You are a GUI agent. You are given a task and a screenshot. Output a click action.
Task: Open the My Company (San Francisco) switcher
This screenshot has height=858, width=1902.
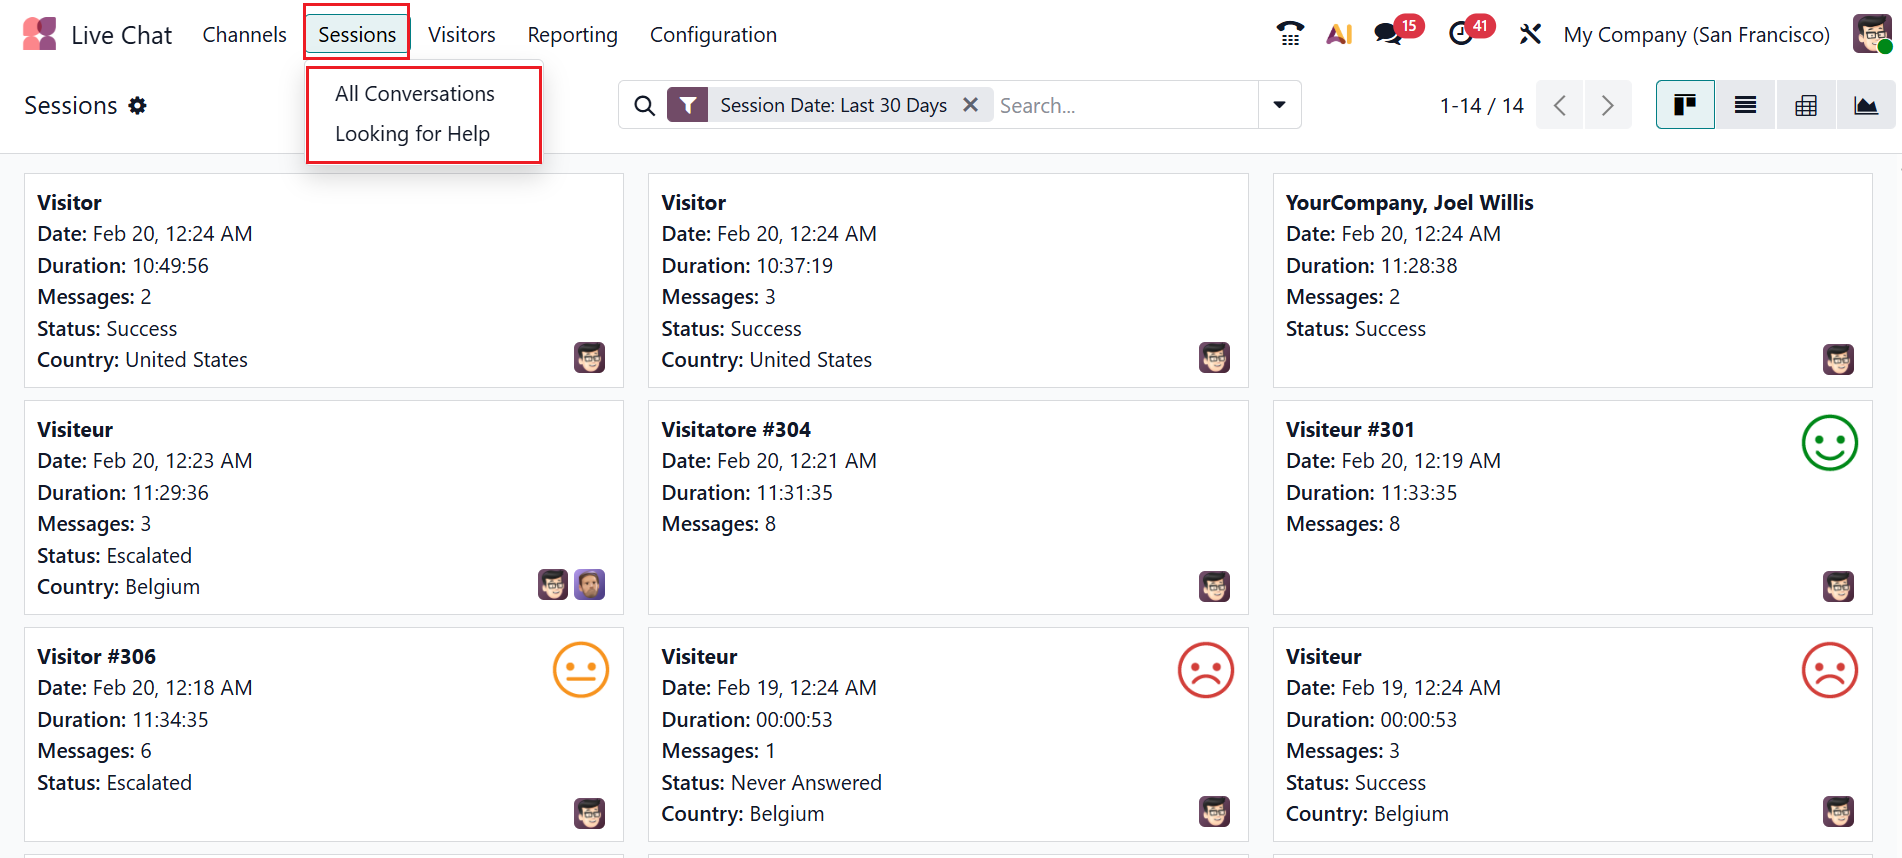tap(1696, 35)
